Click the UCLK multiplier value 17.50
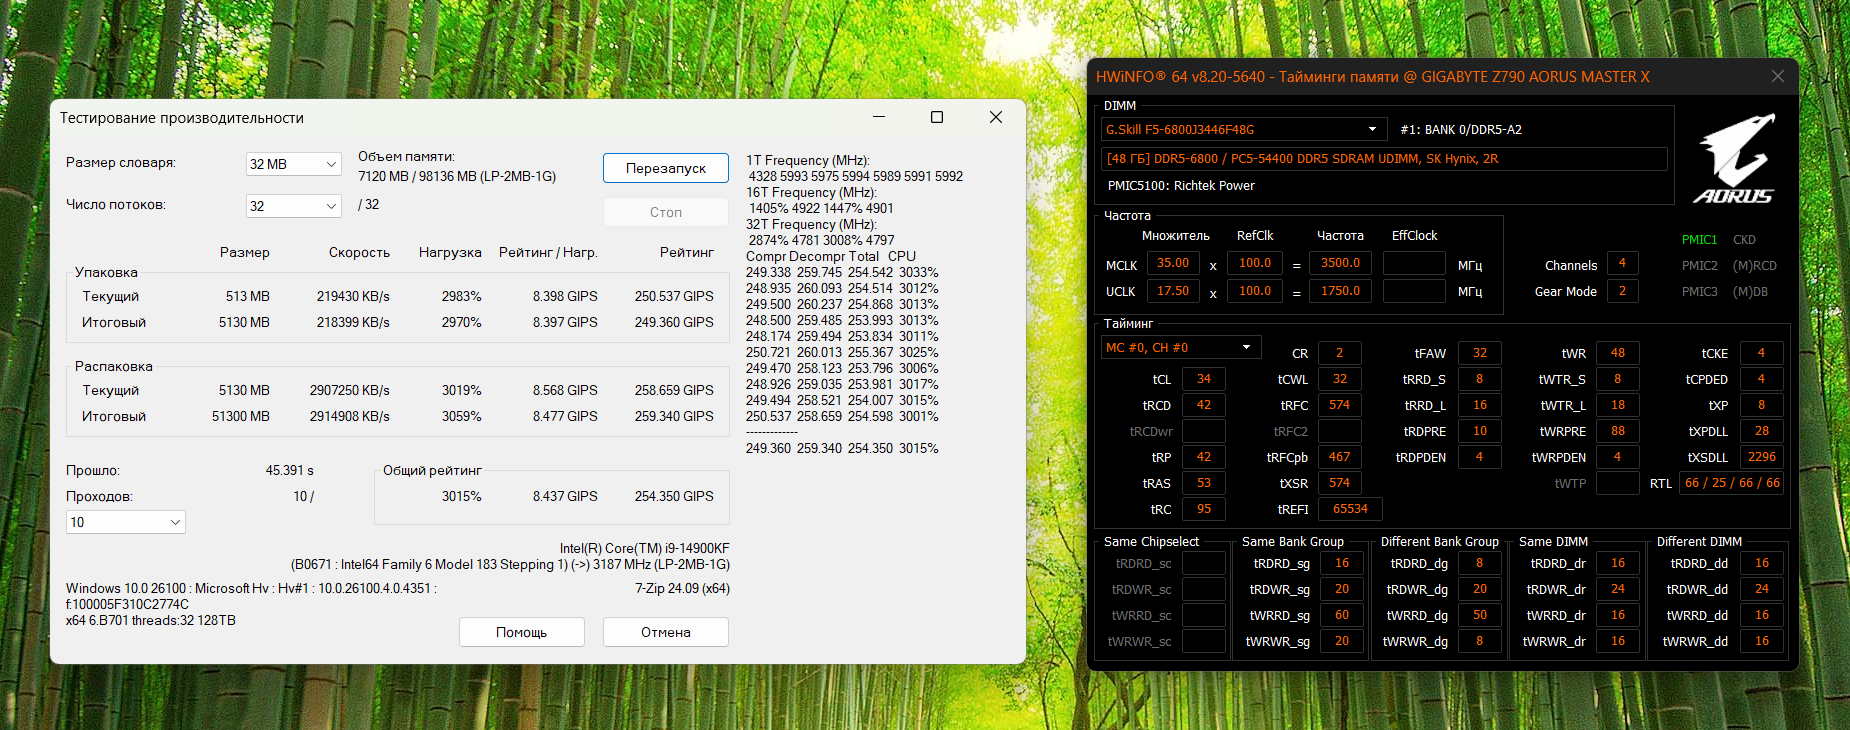Image resolution: width=1850 pixels, height=730 pixels. coord(1173,291)
